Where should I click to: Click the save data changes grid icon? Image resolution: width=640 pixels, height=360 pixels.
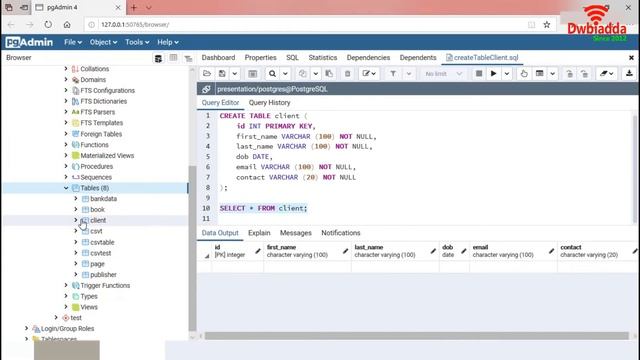click(253, 73)
